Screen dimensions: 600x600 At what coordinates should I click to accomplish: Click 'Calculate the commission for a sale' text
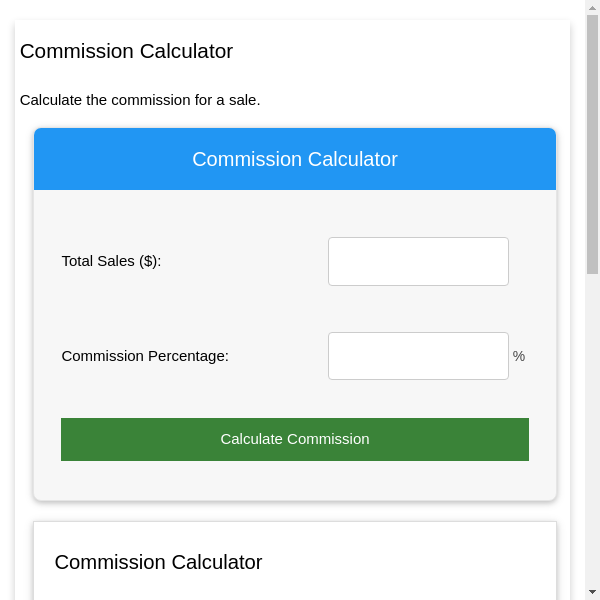click(140, 100)
